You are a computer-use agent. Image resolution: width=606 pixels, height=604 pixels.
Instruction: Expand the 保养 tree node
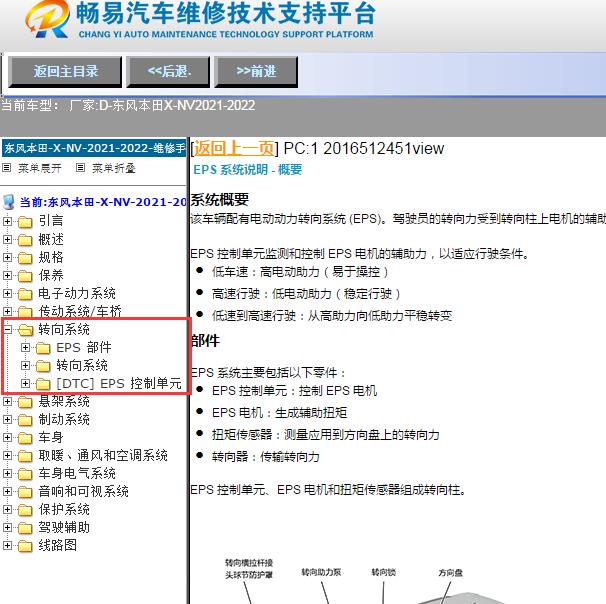point(7,275)
